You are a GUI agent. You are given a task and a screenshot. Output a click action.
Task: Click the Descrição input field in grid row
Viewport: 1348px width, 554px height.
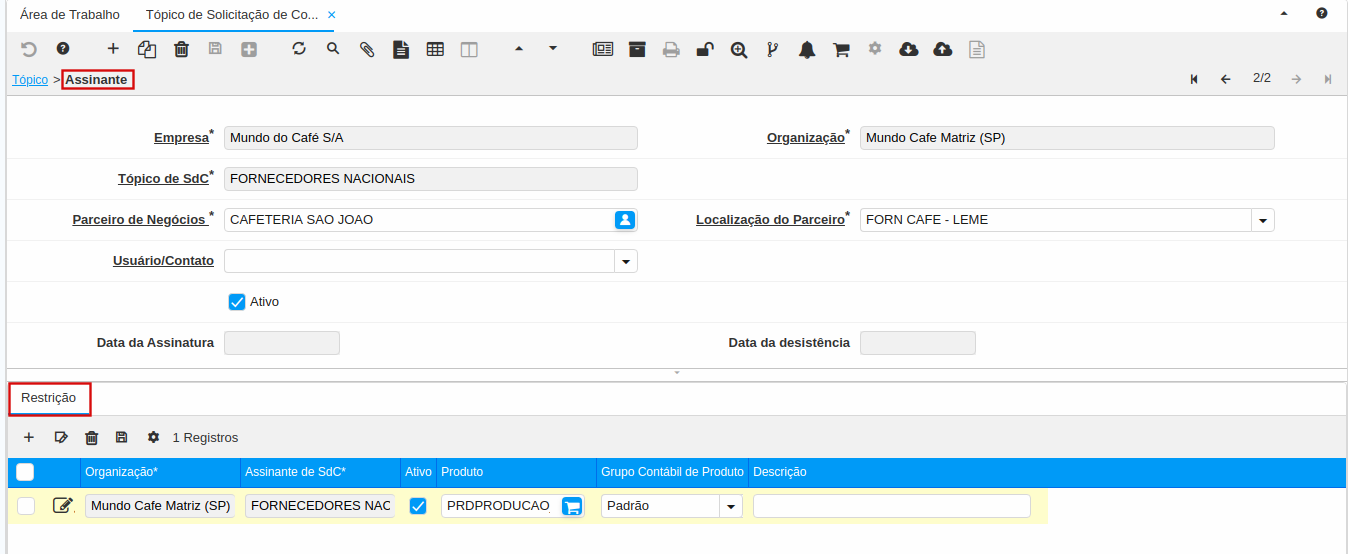[x=890, y=506]
